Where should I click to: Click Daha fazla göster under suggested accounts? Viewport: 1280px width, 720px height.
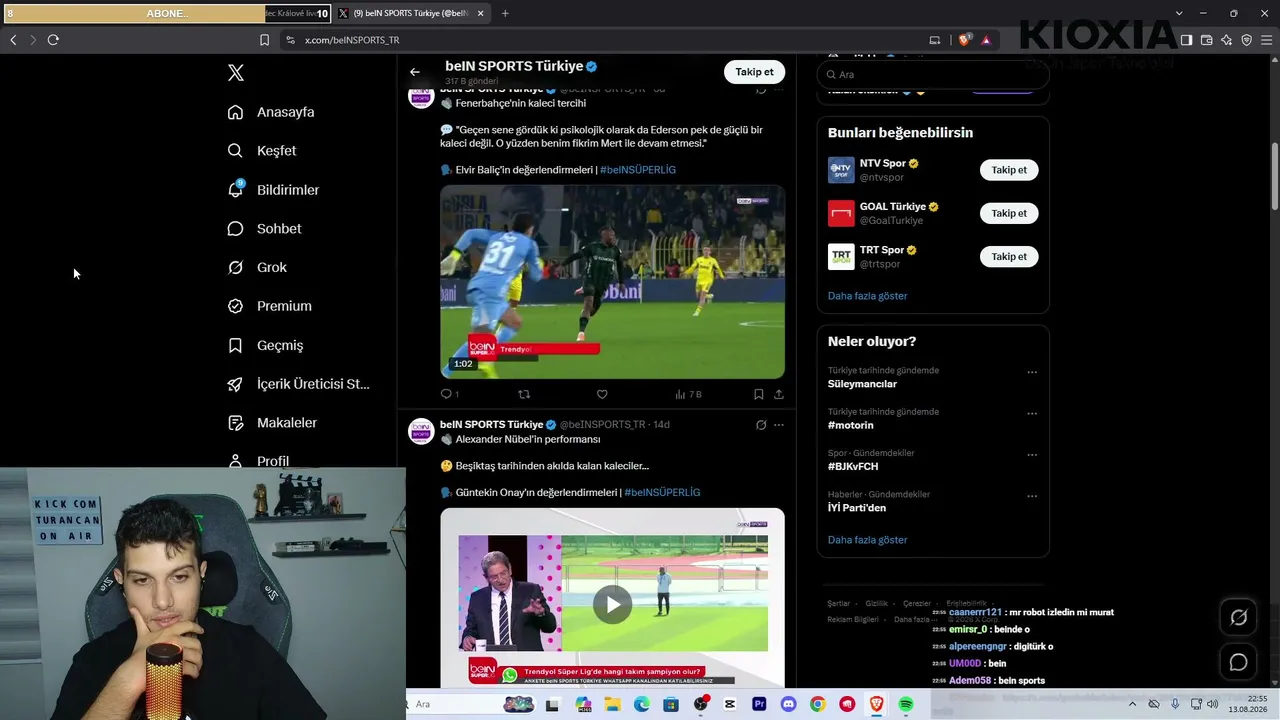[x=867, y=296]
